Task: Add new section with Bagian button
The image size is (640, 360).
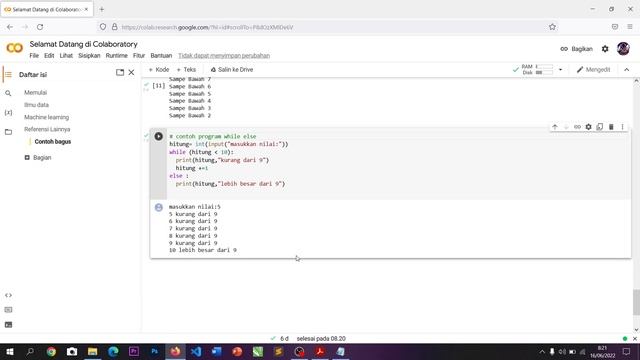Action: [x=38, y=158]
